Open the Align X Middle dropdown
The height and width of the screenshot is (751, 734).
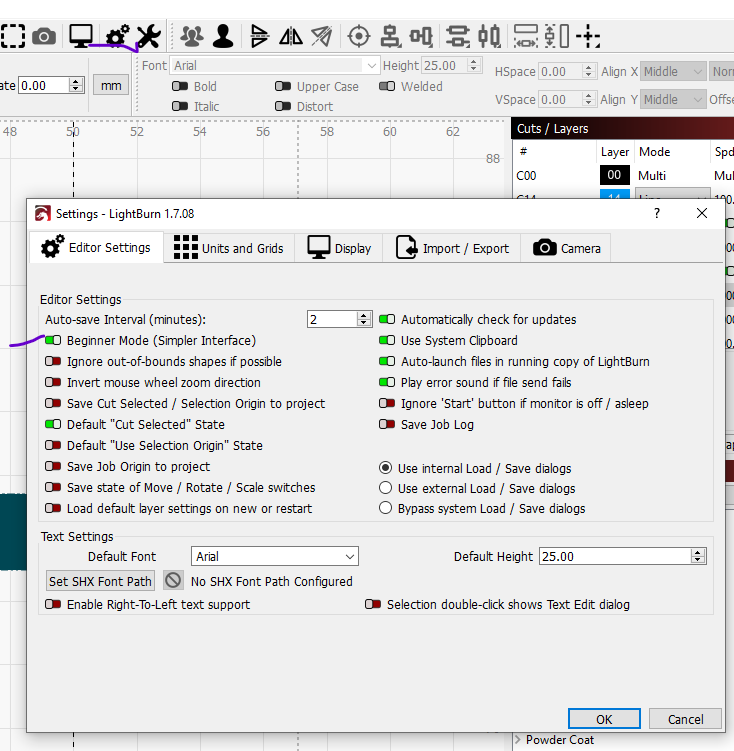(673, 72)
